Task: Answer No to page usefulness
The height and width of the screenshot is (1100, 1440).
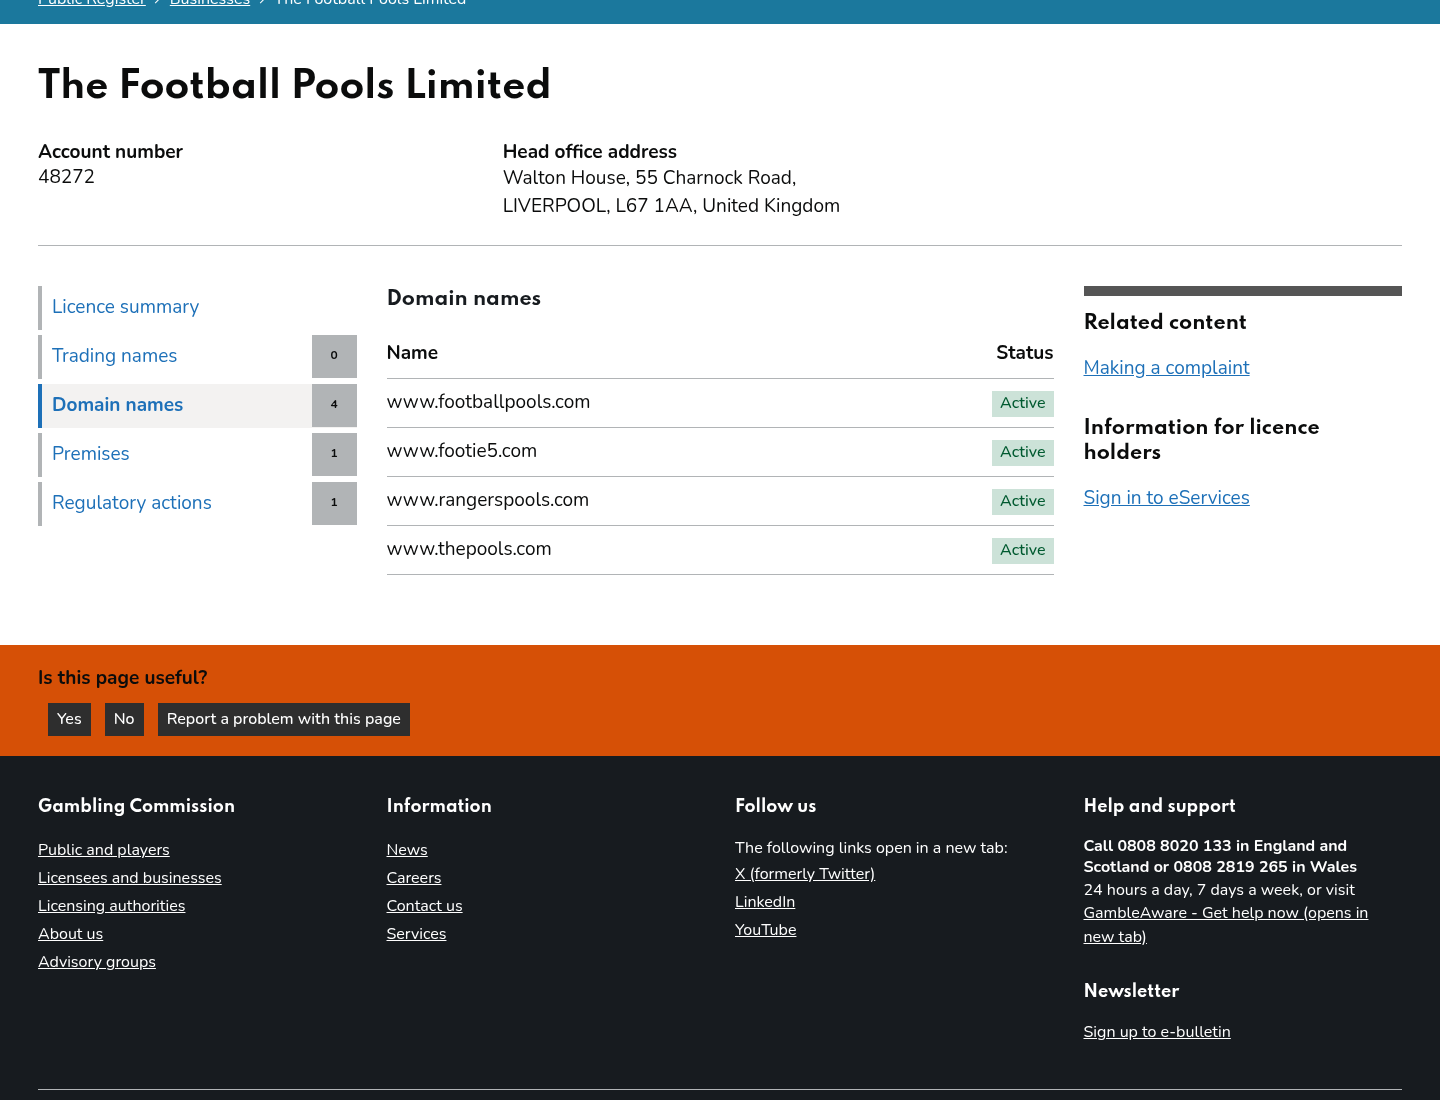Action: (x=124, y=719)
